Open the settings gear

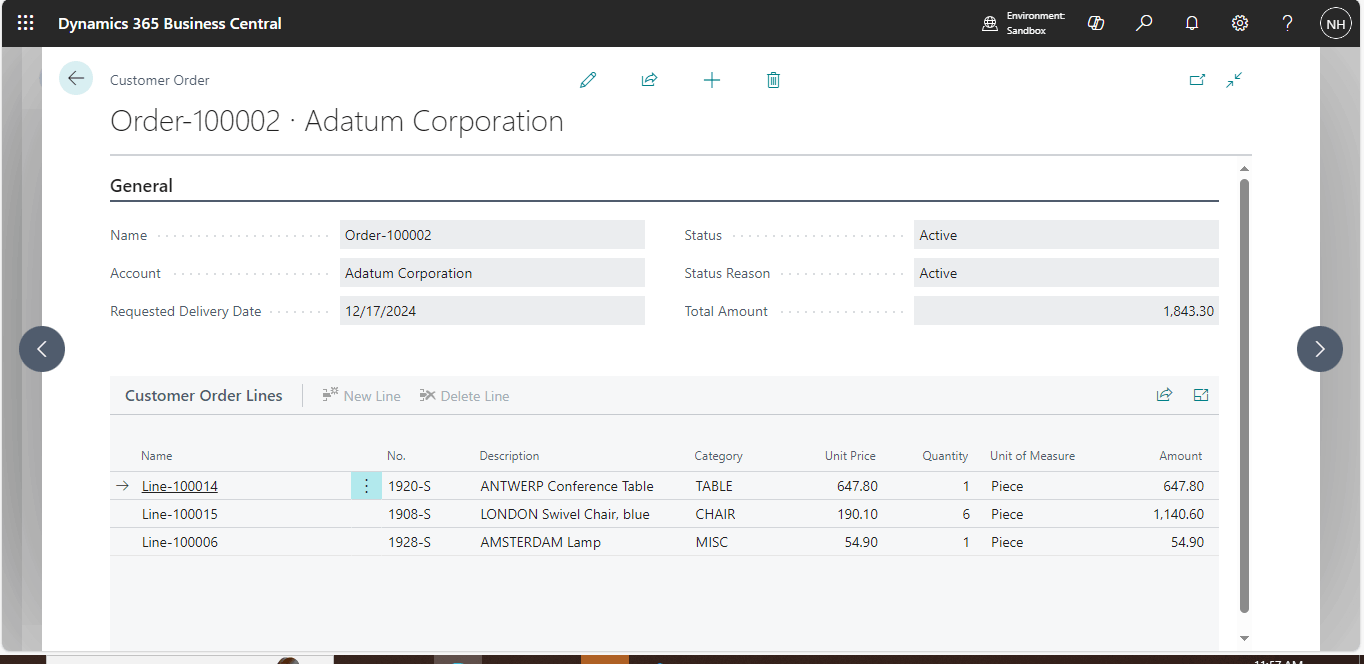pyautogui.click(x=1240, y=23)
